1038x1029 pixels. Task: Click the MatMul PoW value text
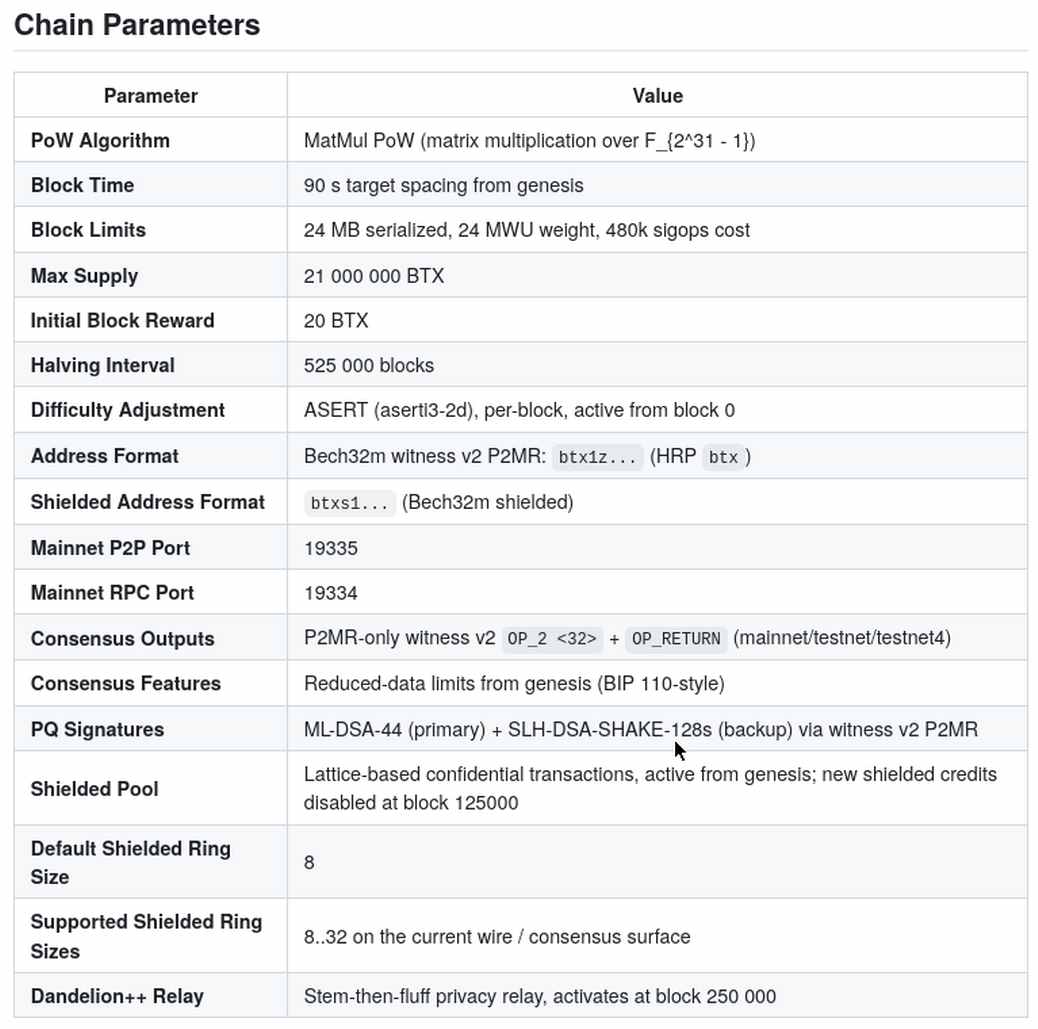point(530,140)
